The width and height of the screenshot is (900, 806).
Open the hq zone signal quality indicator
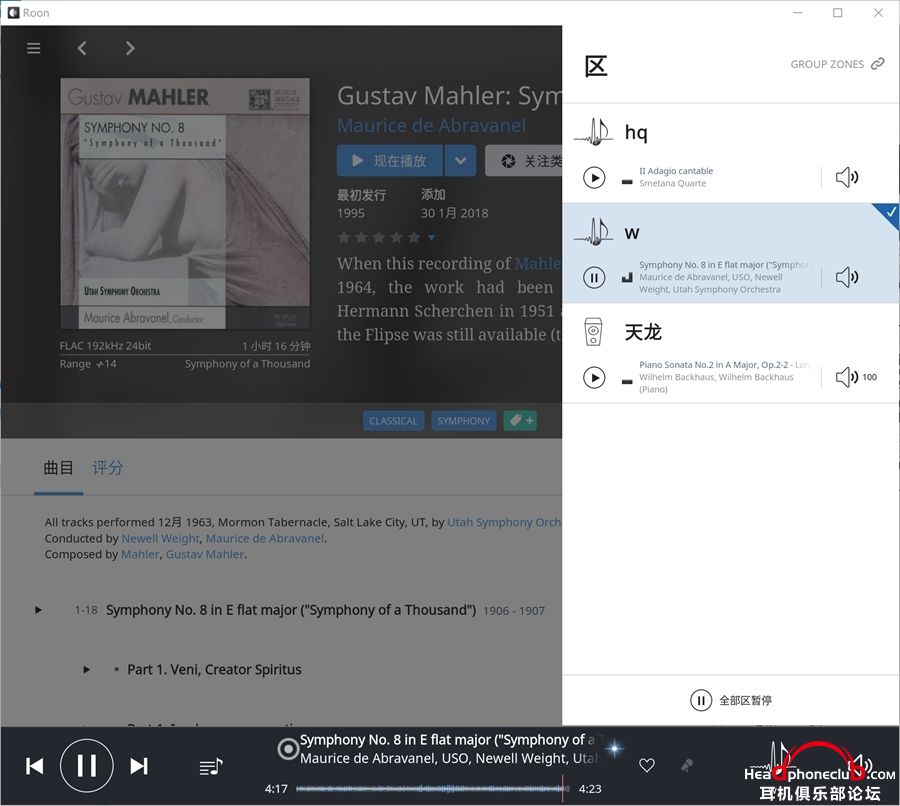[627, 182]
